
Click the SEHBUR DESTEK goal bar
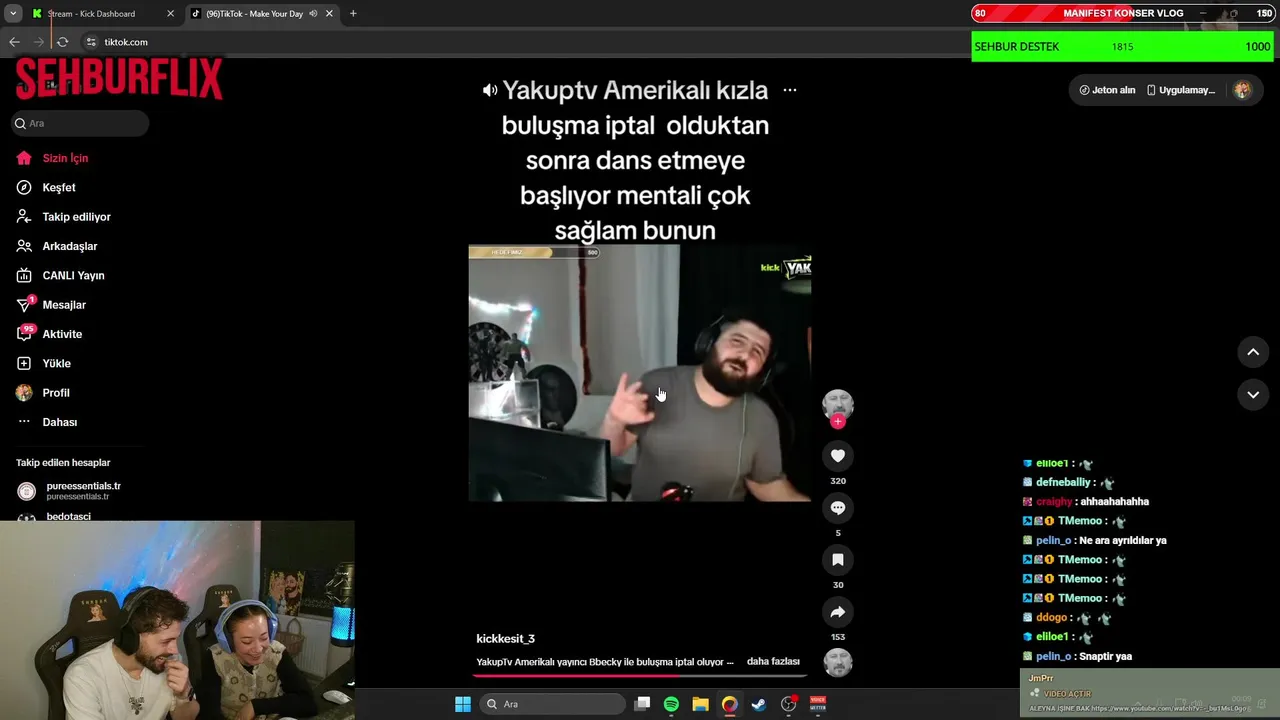click(x=1122, y=47)
